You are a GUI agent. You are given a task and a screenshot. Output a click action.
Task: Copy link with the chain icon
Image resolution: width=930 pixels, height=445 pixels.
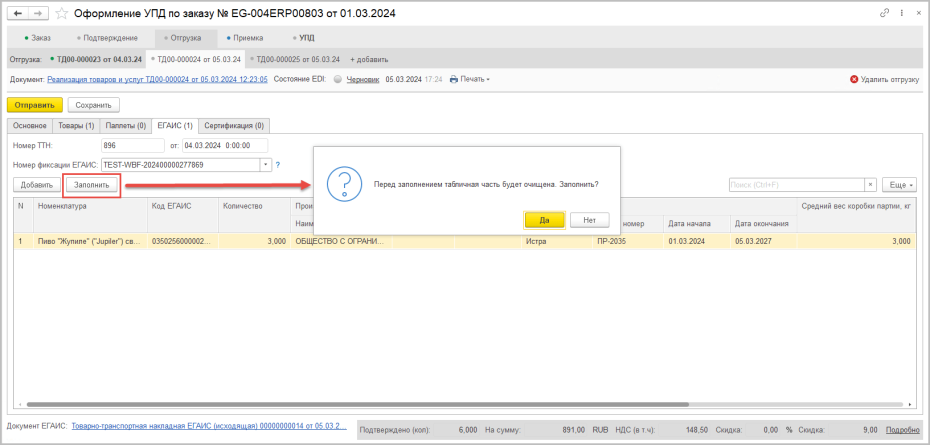[x=886, y=12]
